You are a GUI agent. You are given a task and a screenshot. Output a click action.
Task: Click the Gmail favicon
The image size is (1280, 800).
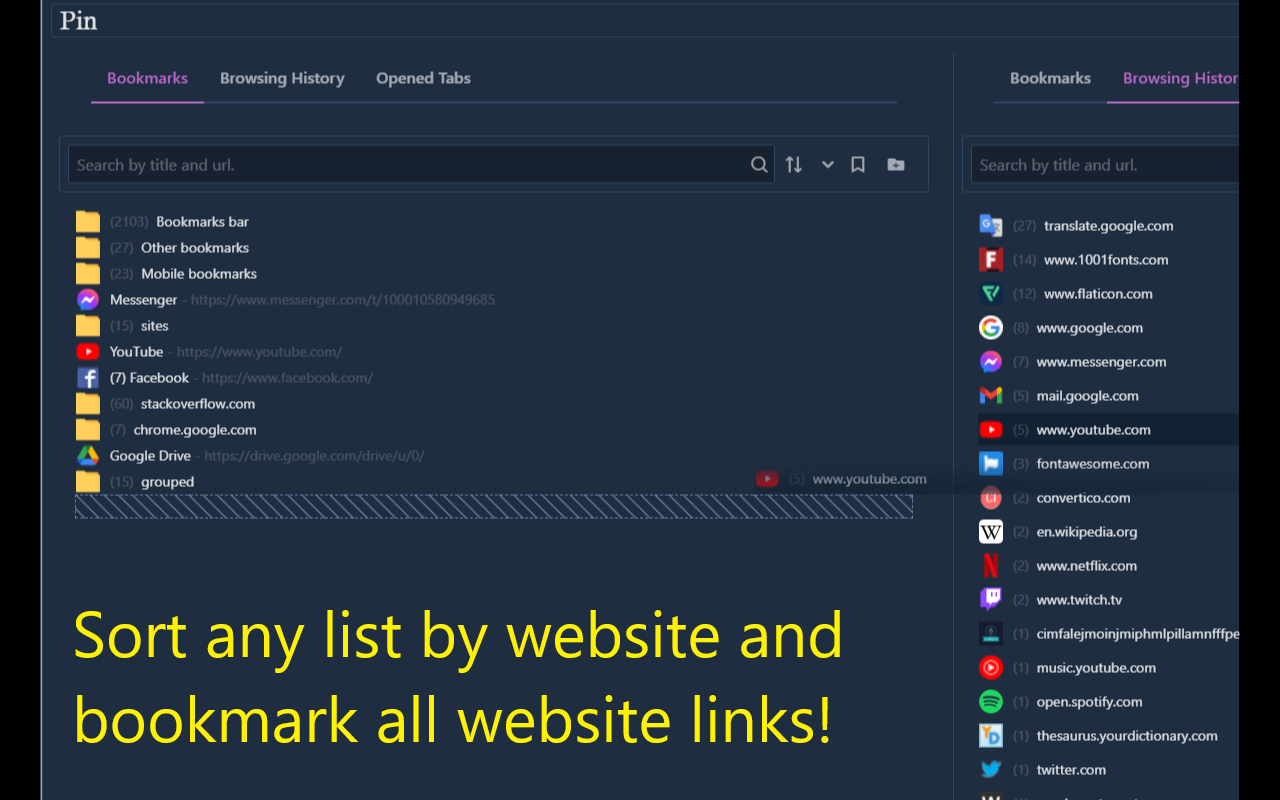[x=991, y=396]
